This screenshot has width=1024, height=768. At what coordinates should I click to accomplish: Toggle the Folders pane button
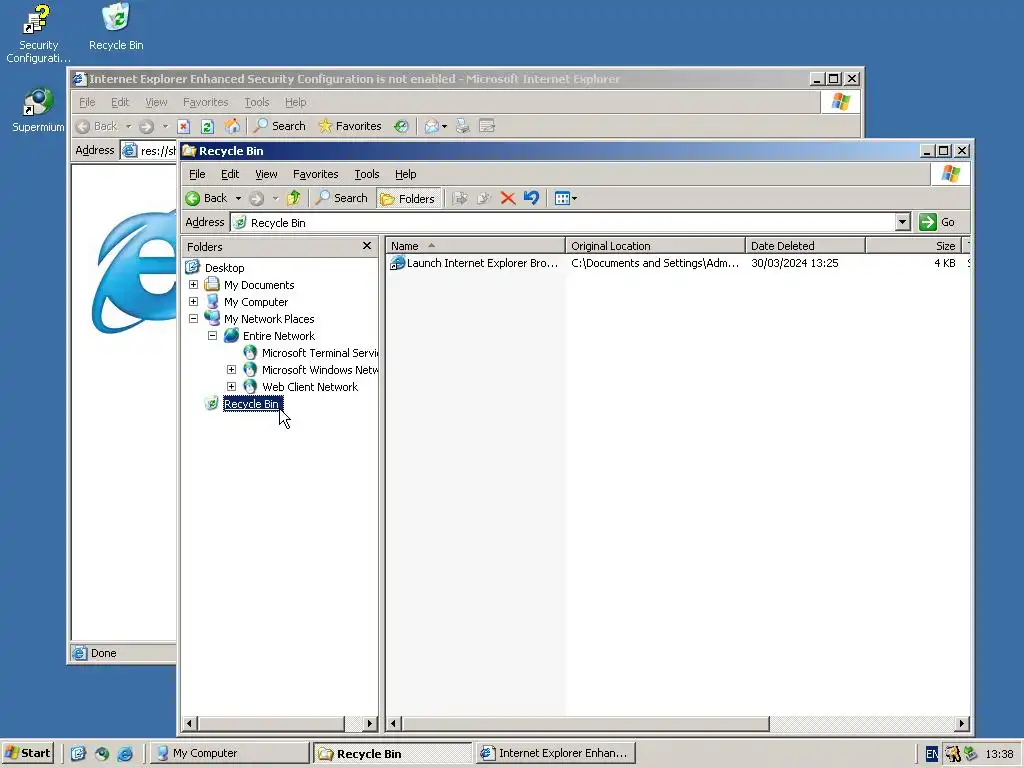pyautogui.click(x=408, y=199)
